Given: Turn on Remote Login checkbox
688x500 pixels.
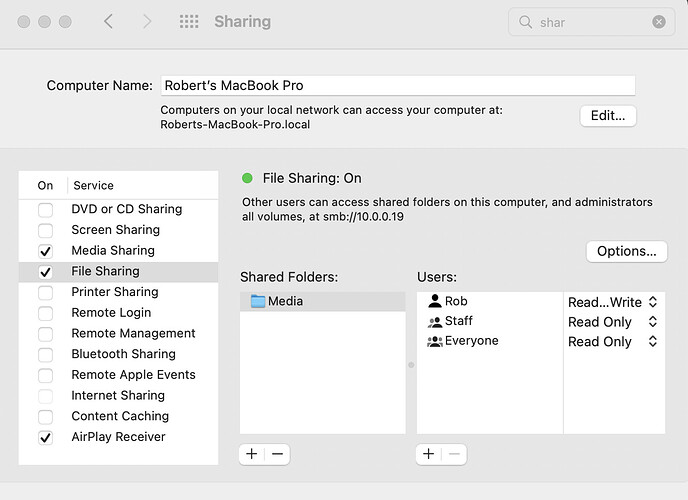Looking at the screenshot, I should click(45, 313).
